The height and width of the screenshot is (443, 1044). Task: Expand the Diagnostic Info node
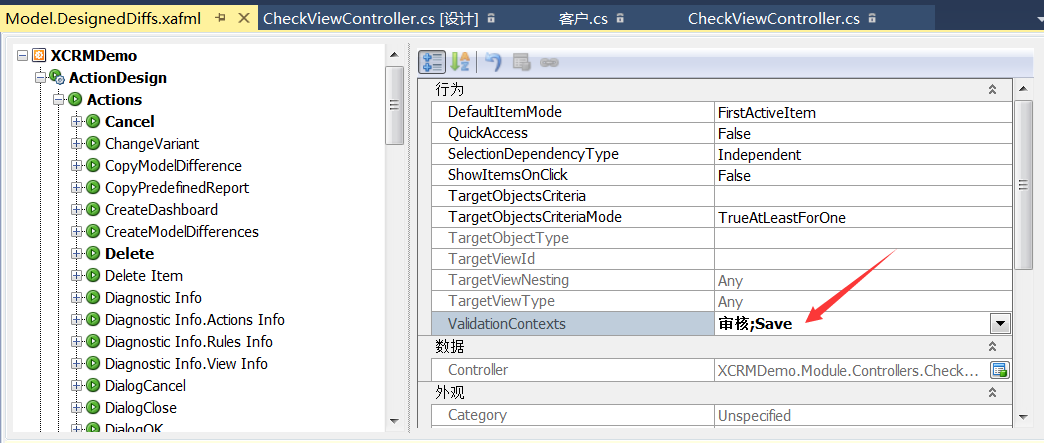77,297
